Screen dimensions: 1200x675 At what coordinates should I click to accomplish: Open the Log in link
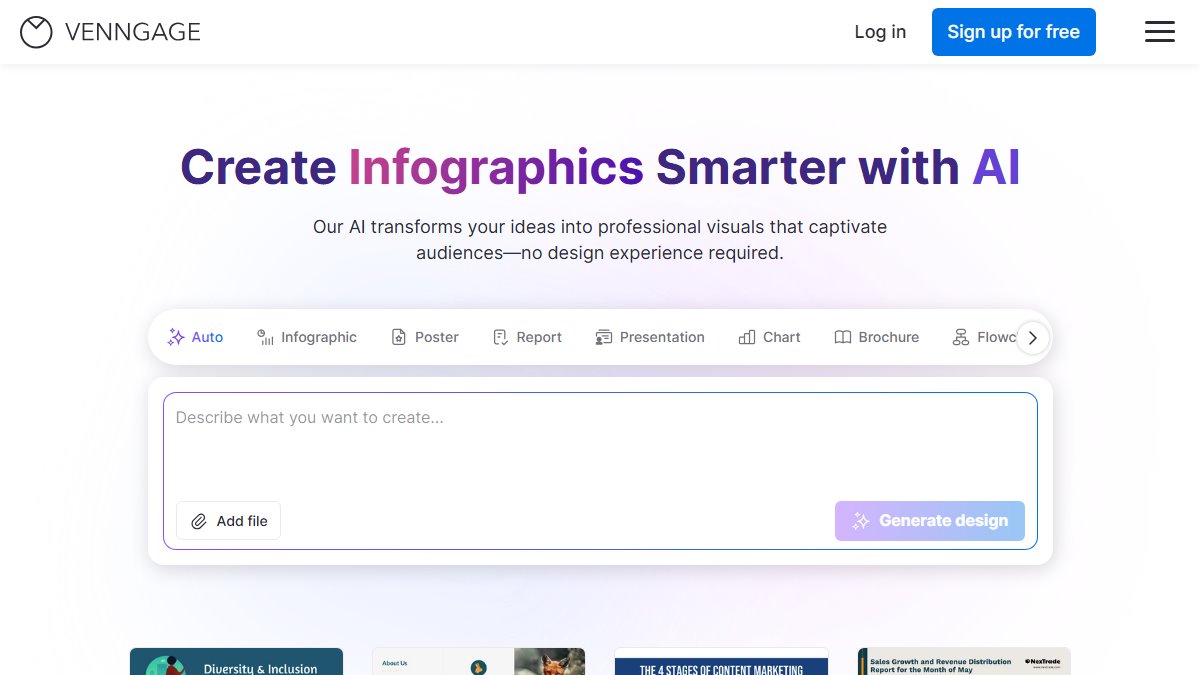pos(880,32)
